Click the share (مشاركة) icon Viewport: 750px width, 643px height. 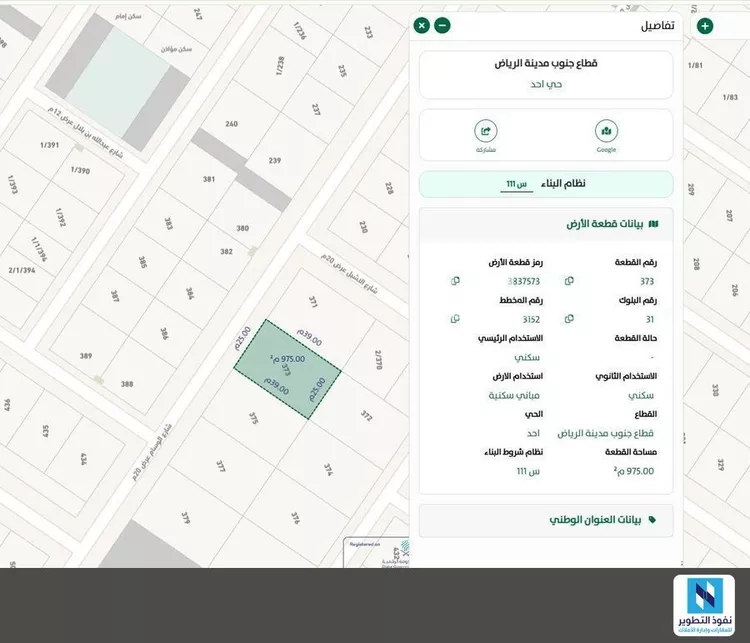[x=485, y=131]
